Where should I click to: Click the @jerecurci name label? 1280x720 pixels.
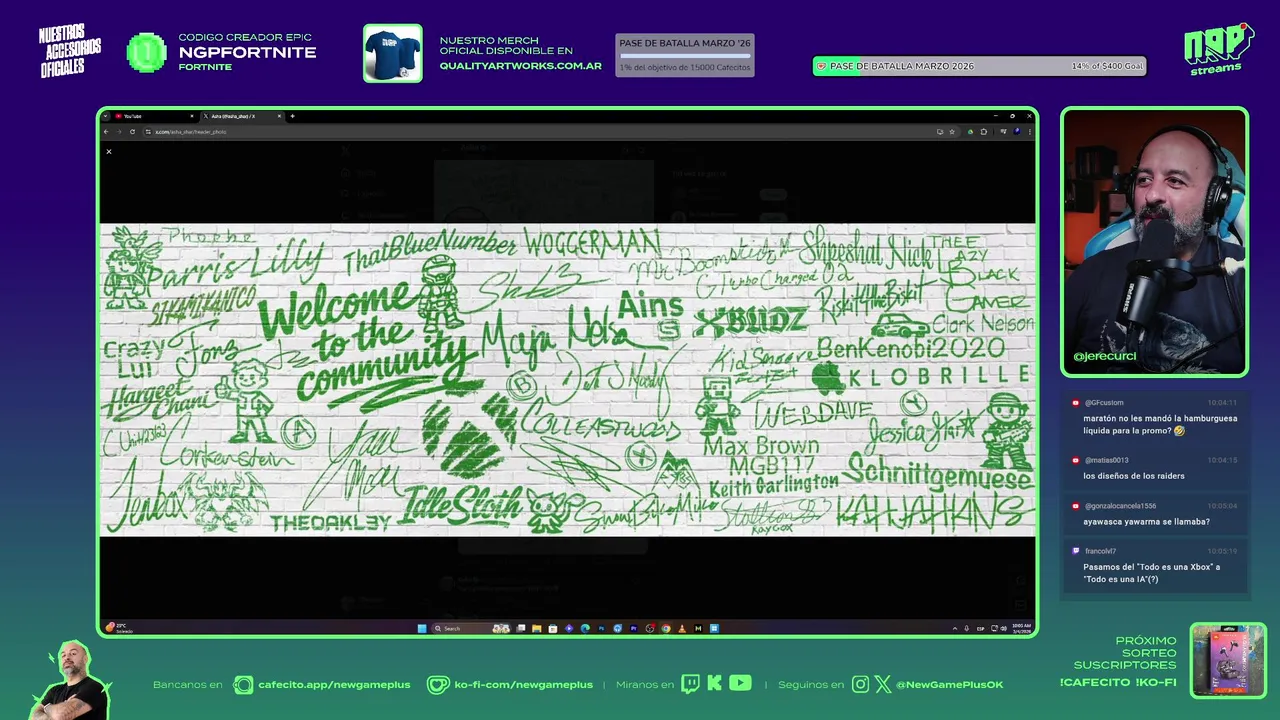tap(1104, 356)
